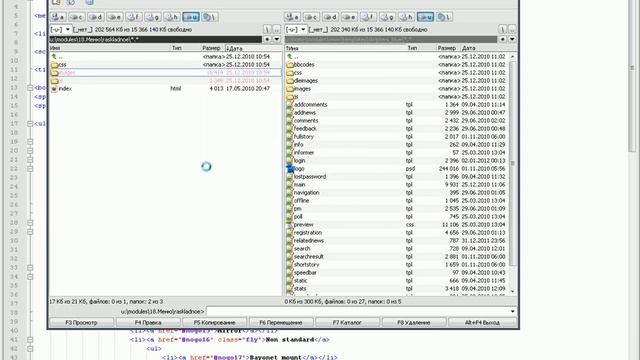The width and height of the screenshot is (640, 360).
Task: Select drive d in the left panel drive bar
Action: [96, 17]
